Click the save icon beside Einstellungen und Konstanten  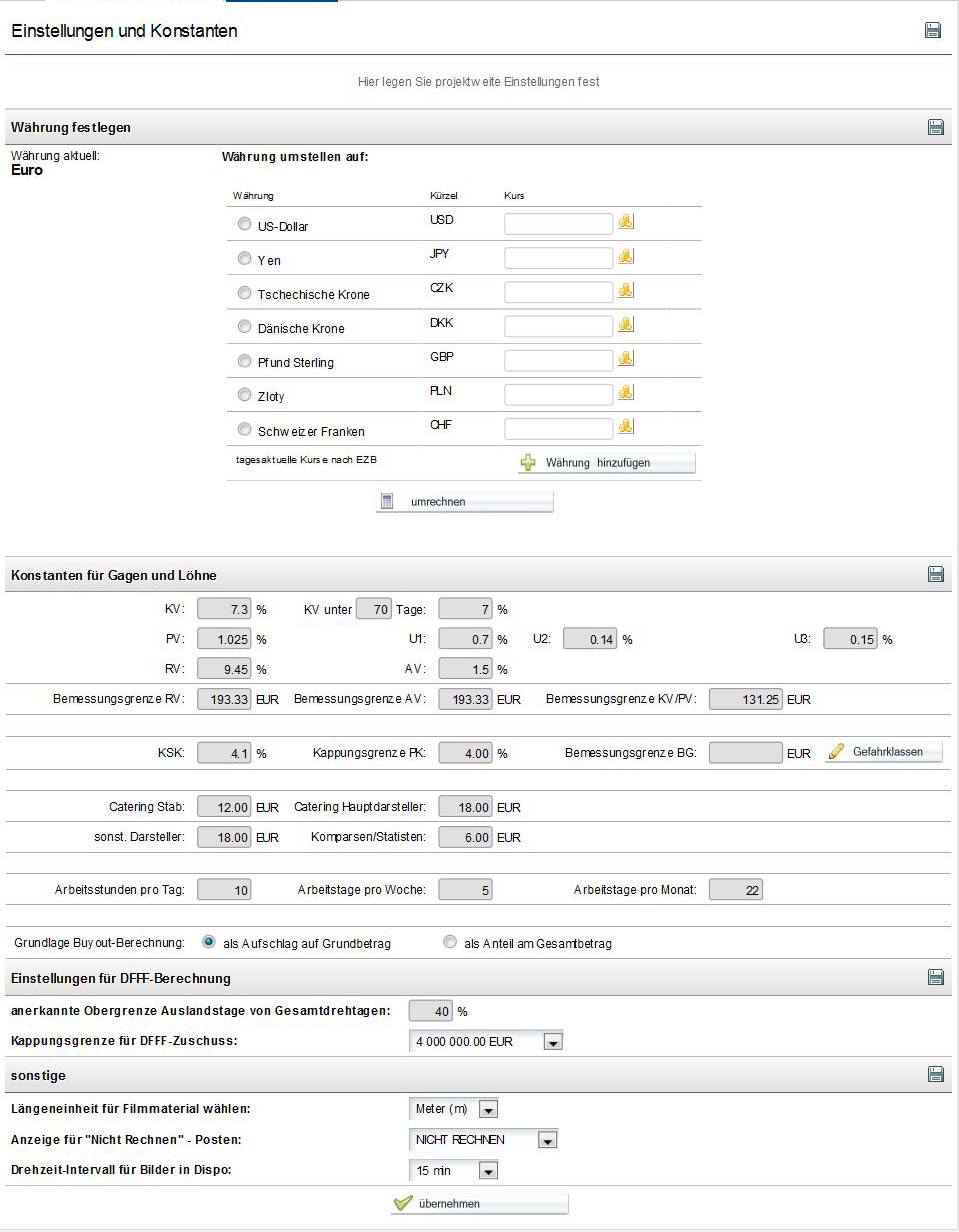coord(933,30)
